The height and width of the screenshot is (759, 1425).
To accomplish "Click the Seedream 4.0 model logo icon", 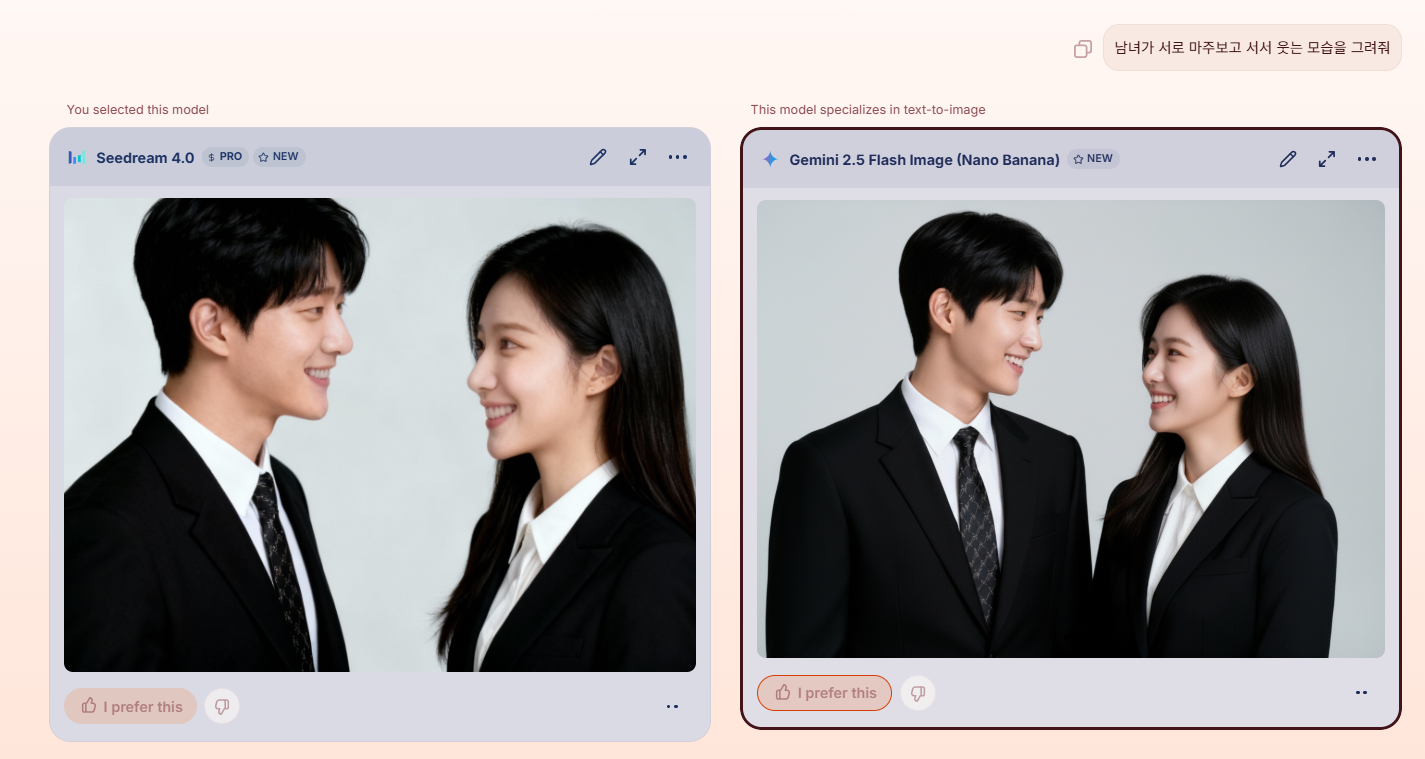I will click(x=77, y=157).
